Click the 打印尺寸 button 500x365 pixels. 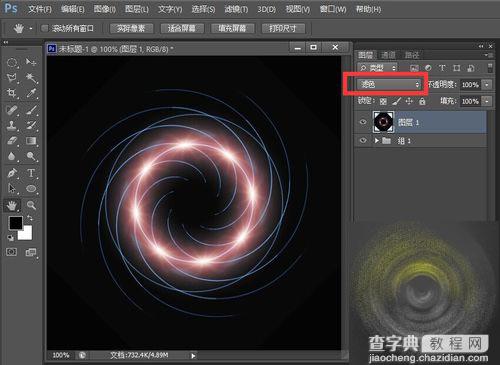tap(283, 29)
